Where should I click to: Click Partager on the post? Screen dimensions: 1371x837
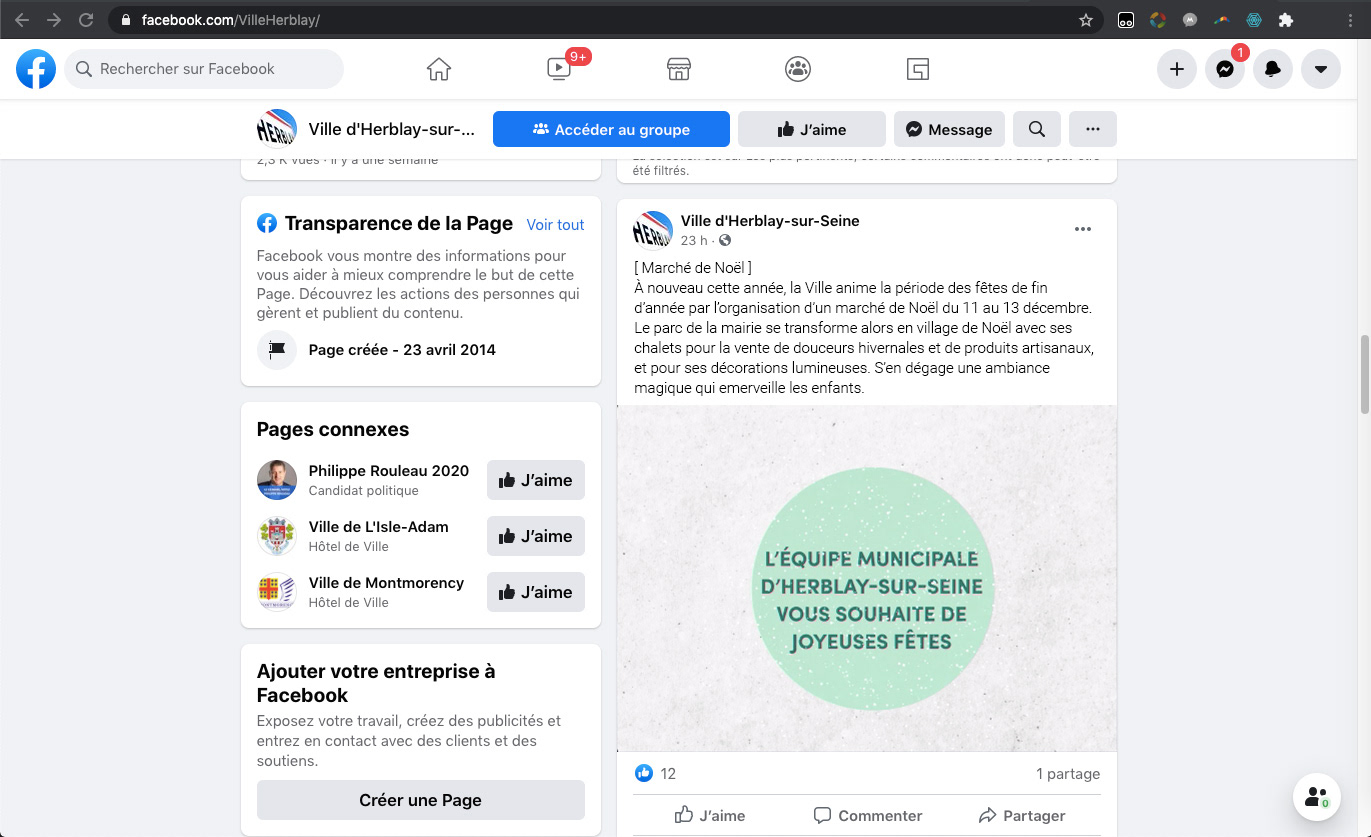pyautogui.click(x=1022, y=815)
